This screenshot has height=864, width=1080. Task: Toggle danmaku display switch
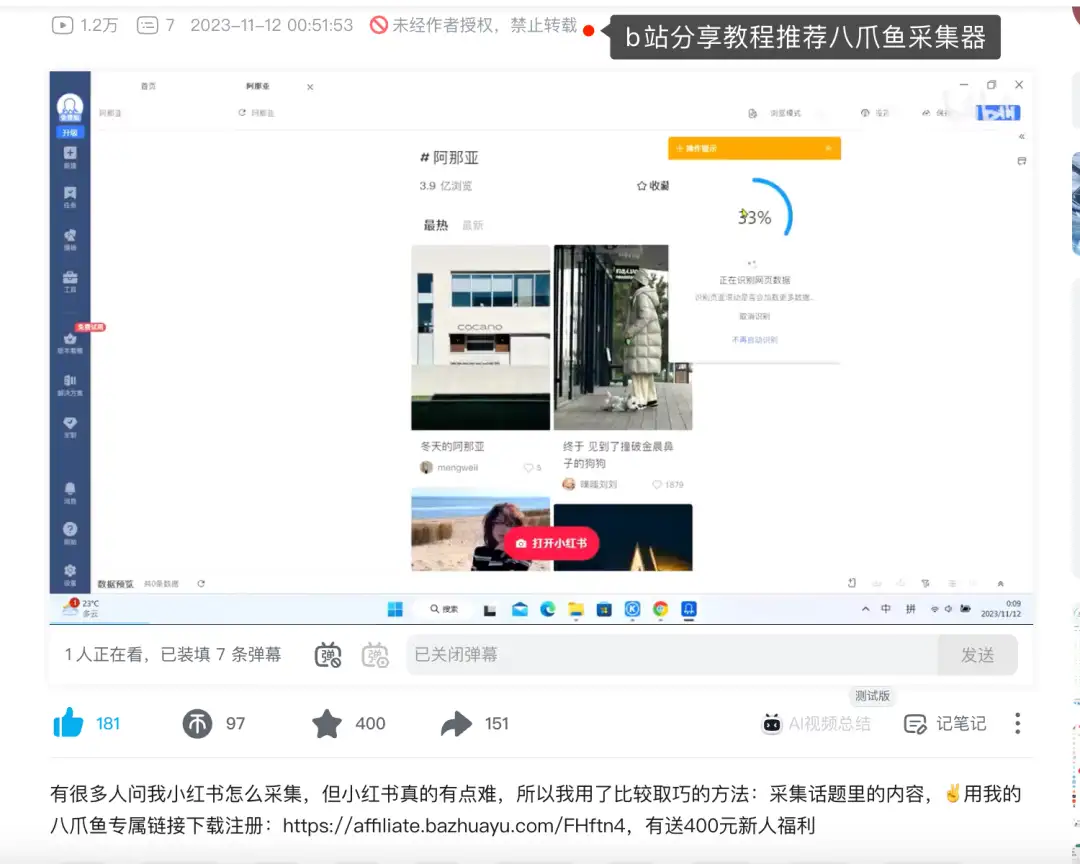[x=328, y=655]
